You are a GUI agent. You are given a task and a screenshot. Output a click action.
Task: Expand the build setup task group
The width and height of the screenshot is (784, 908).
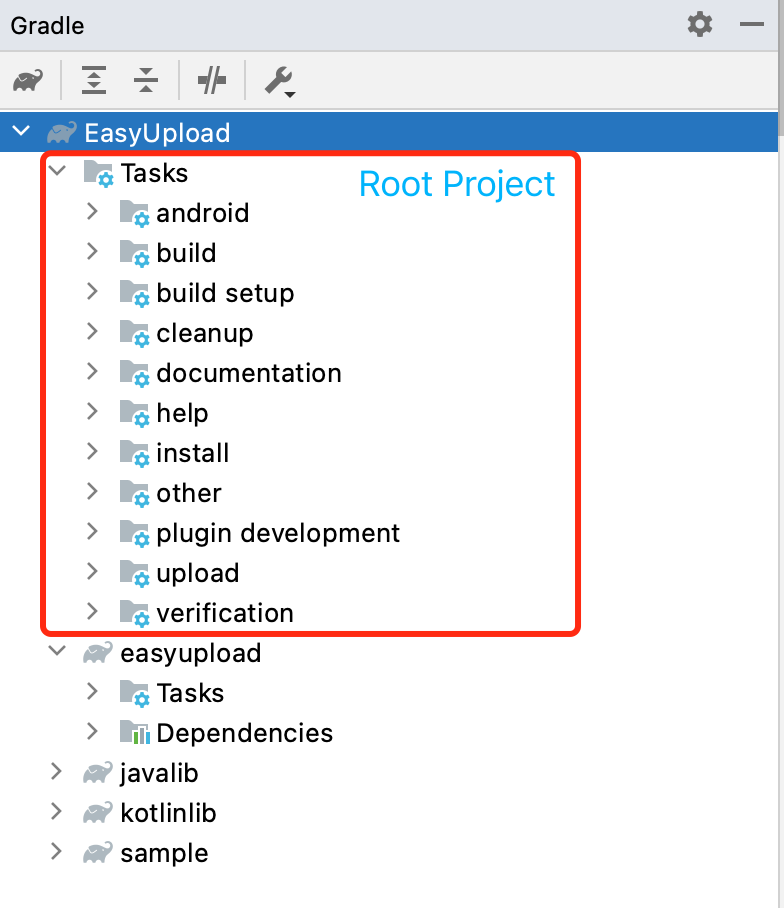click(92, 291)
